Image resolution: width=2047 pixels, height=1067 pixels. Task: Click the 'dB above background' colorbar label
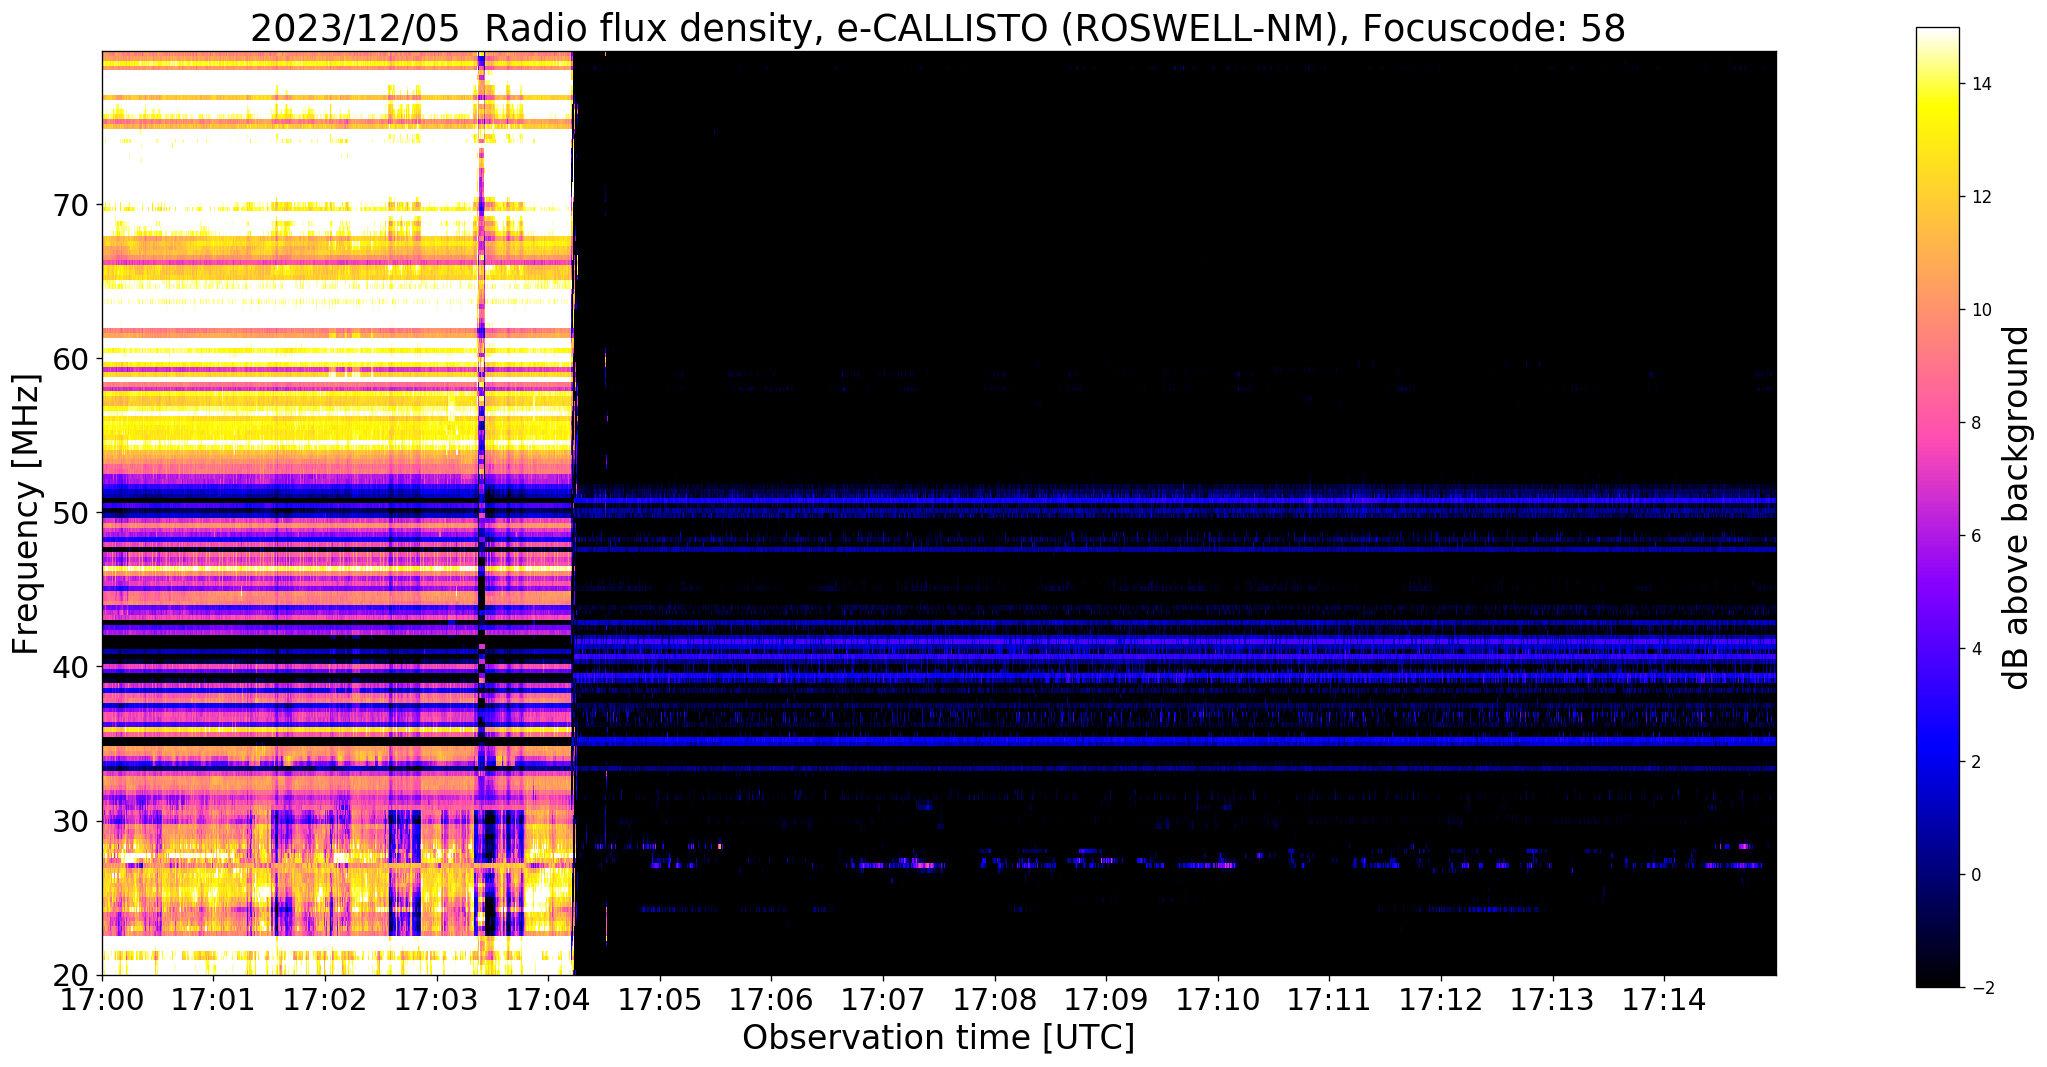point(2018,508)
